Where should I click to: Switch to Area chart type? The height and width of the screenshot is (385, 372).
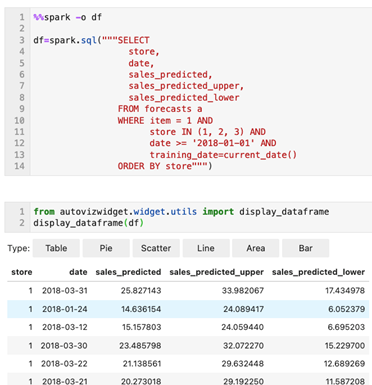(256, 248)
